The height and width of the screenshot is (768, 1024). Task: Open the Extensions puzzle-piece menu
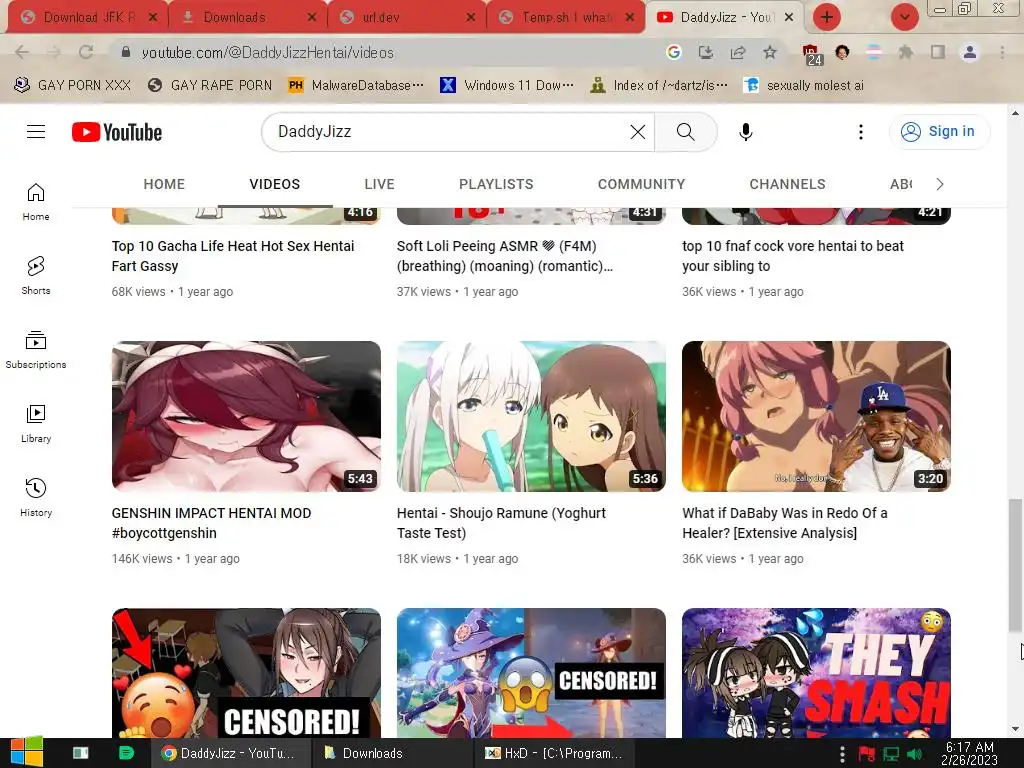tap(906, 52)
